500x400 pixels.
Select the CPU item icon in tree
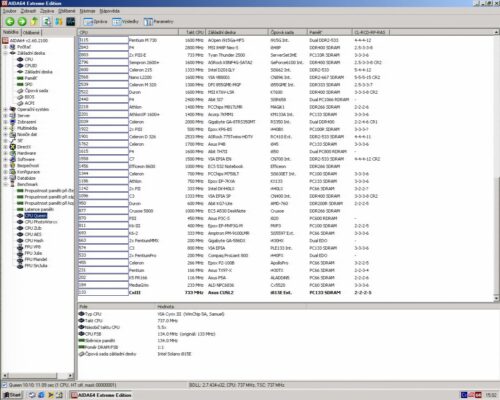tap(20, 59)
